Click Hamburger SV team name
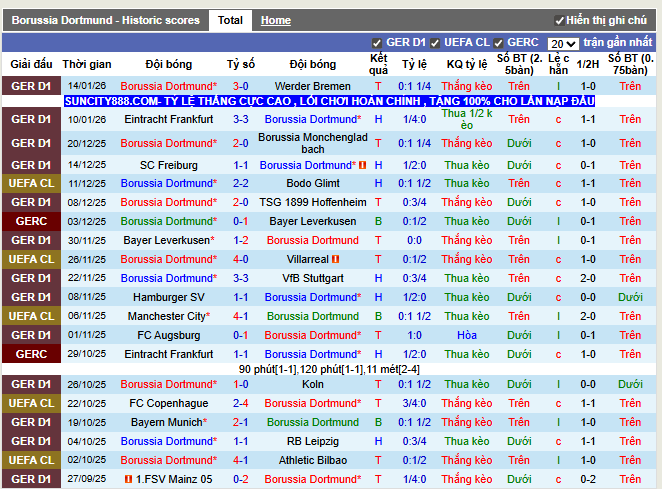The width and height of the screenshot is (663, 489). 169,297
